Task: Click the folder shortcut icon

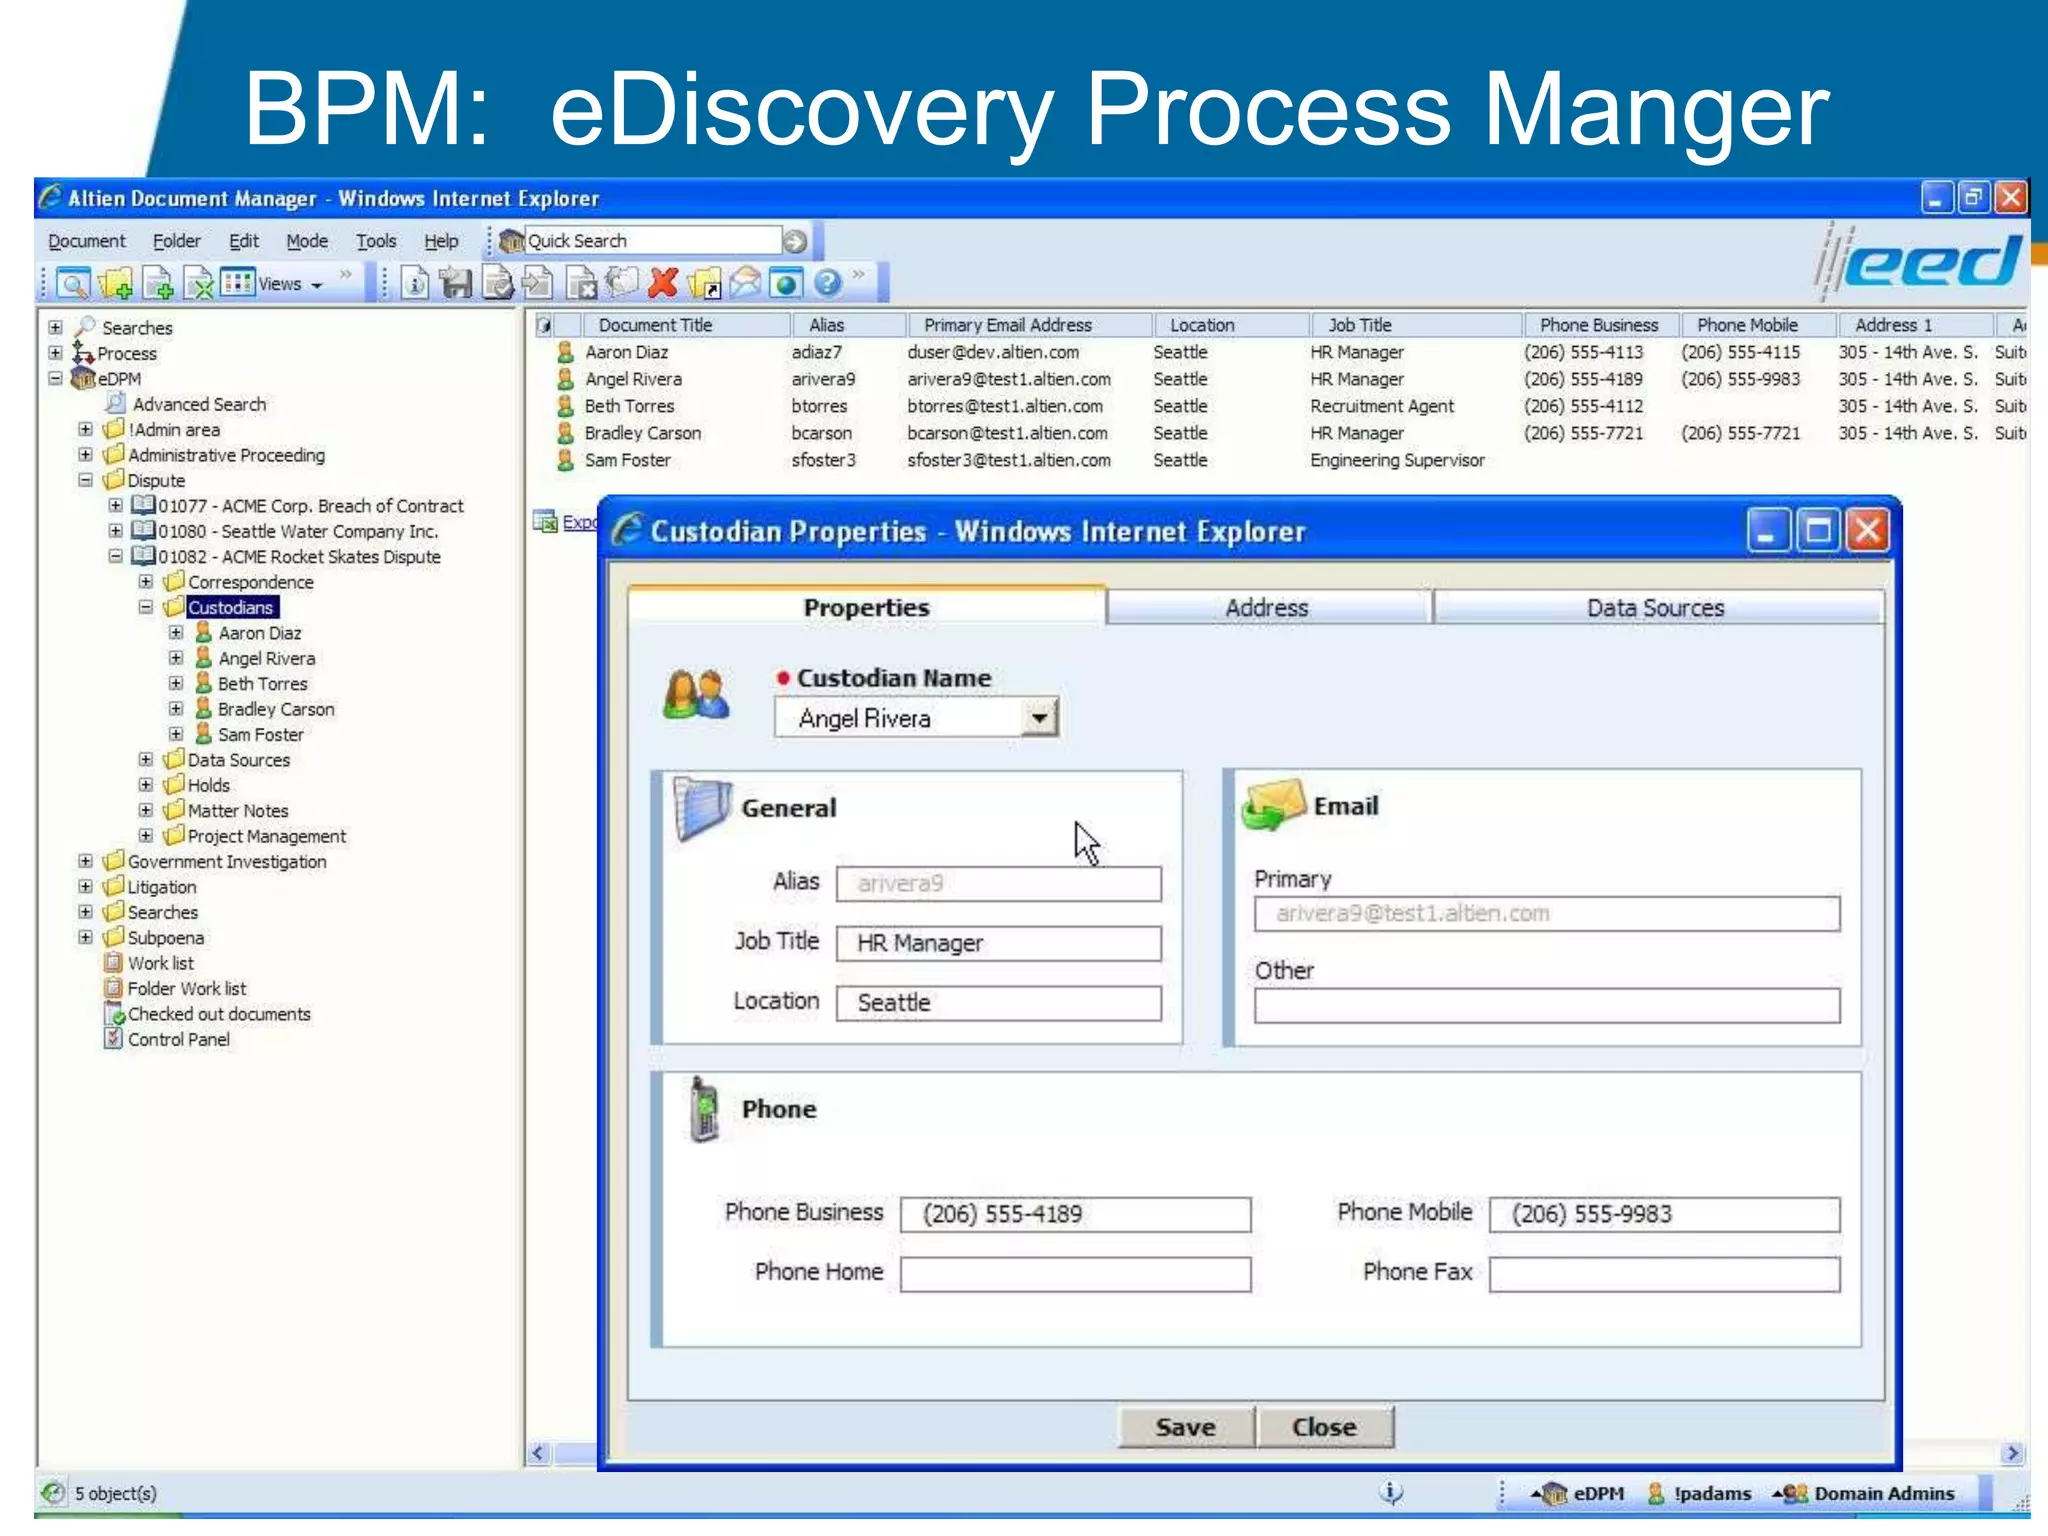Action: [x=704, y=284]
